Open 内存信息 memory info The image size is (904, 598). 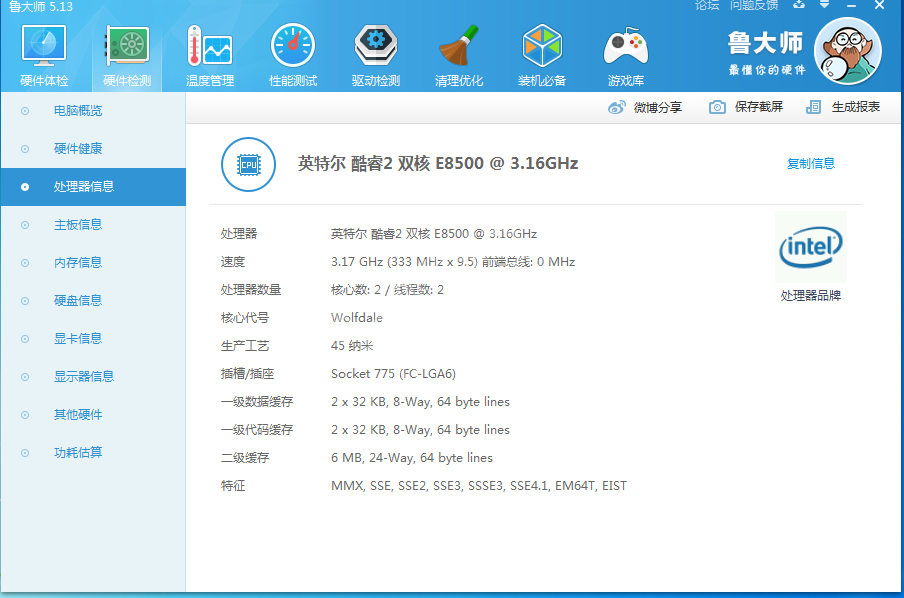pyautogui.click(x=78, y=263)
